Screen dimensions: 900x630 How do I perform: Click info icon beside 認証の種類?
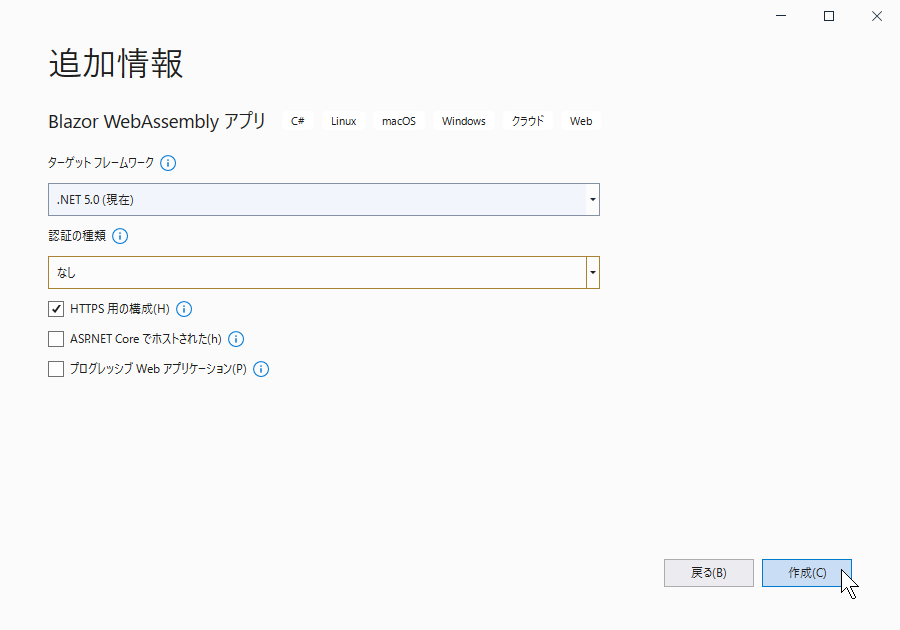120,236
